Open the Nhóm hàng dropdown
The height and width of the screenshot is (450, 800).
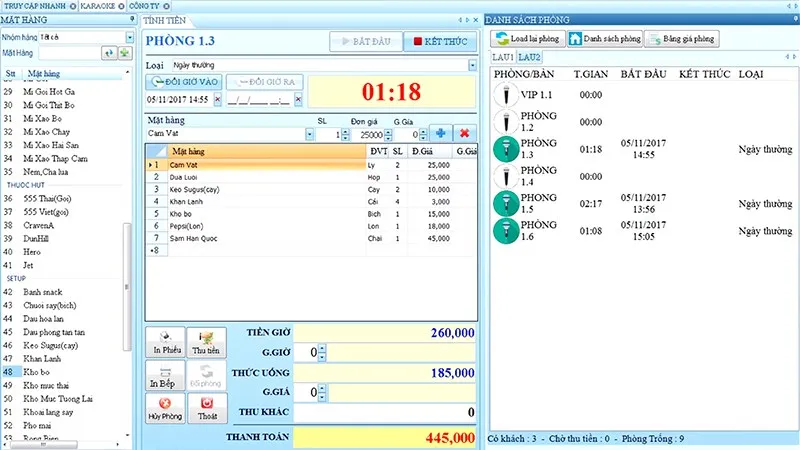pos(129,37)
